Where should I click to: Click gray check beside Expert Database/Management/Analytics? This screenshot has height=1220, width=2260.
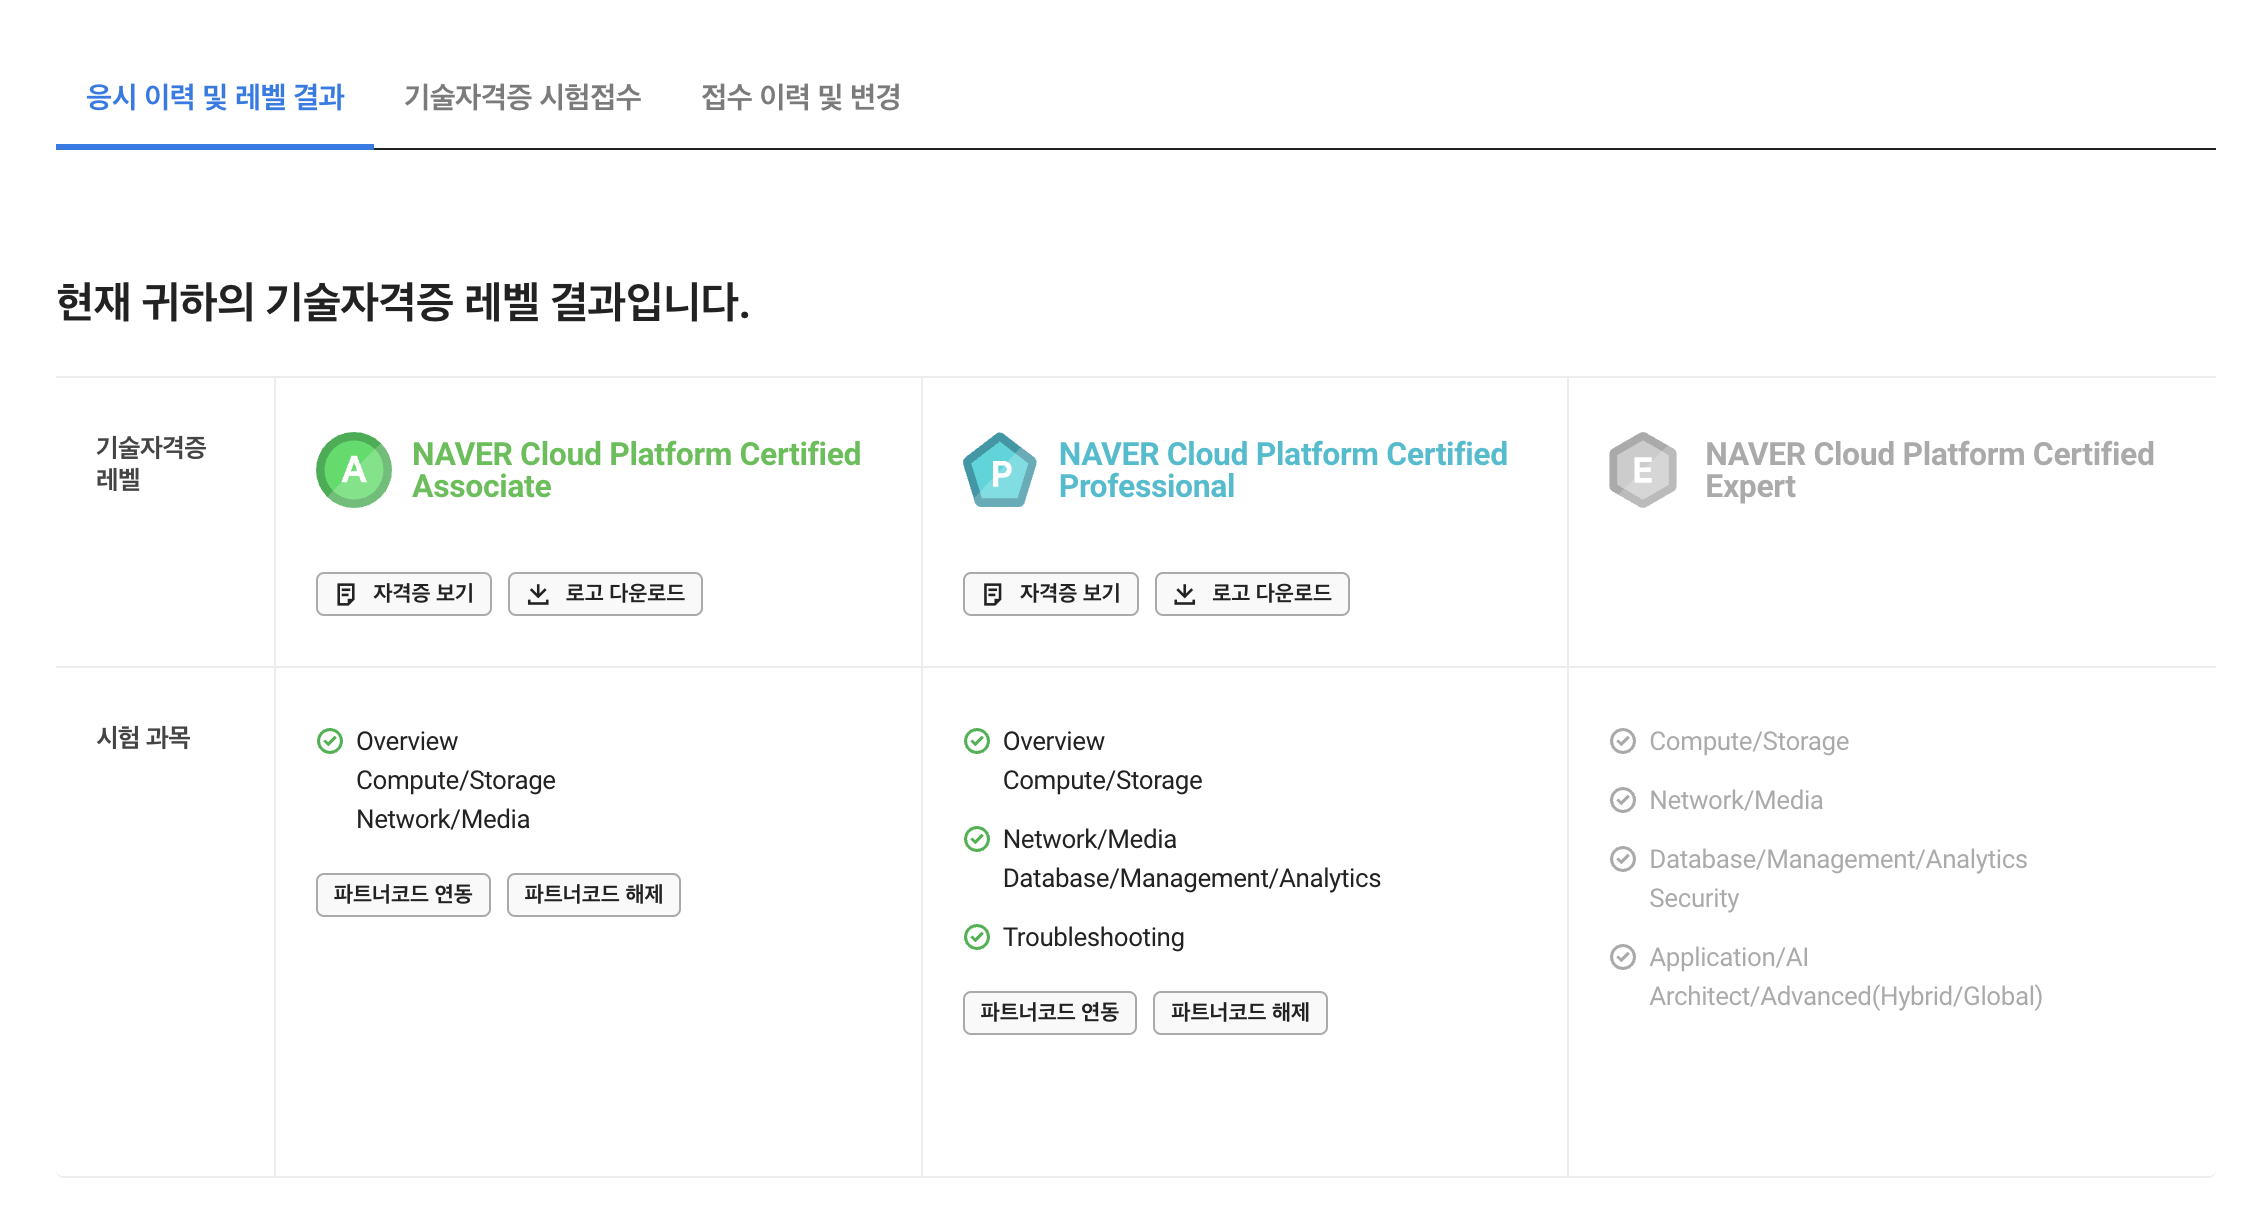(x=1623, y=859)
